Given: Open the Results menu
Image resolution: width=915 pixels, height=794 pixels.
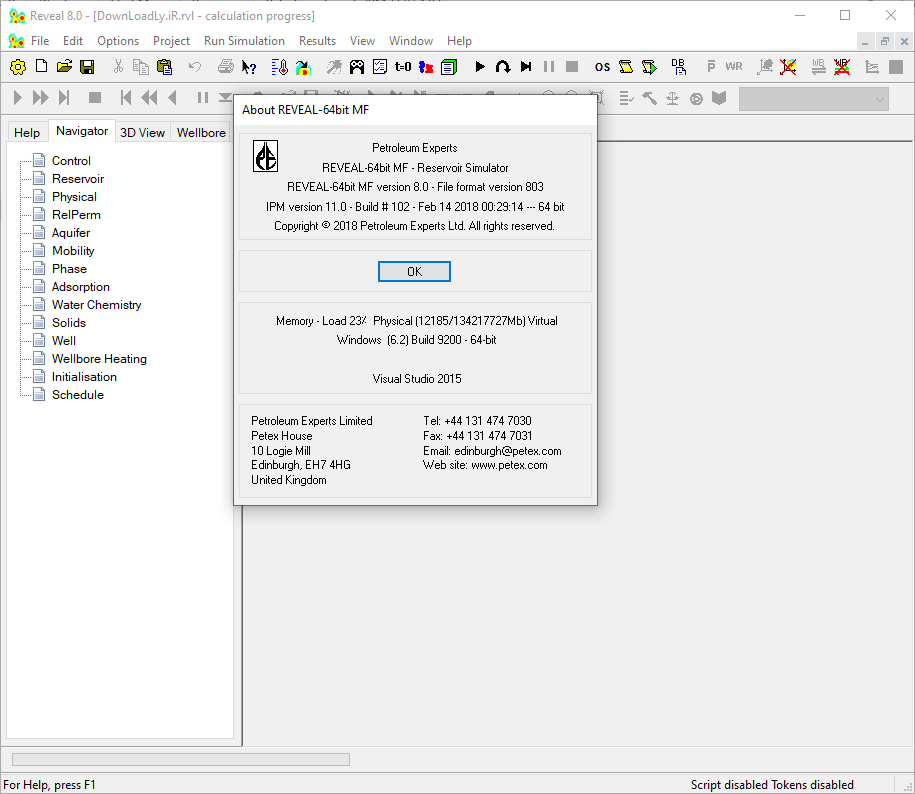Looking at the screenshot, I should (317, 41).
